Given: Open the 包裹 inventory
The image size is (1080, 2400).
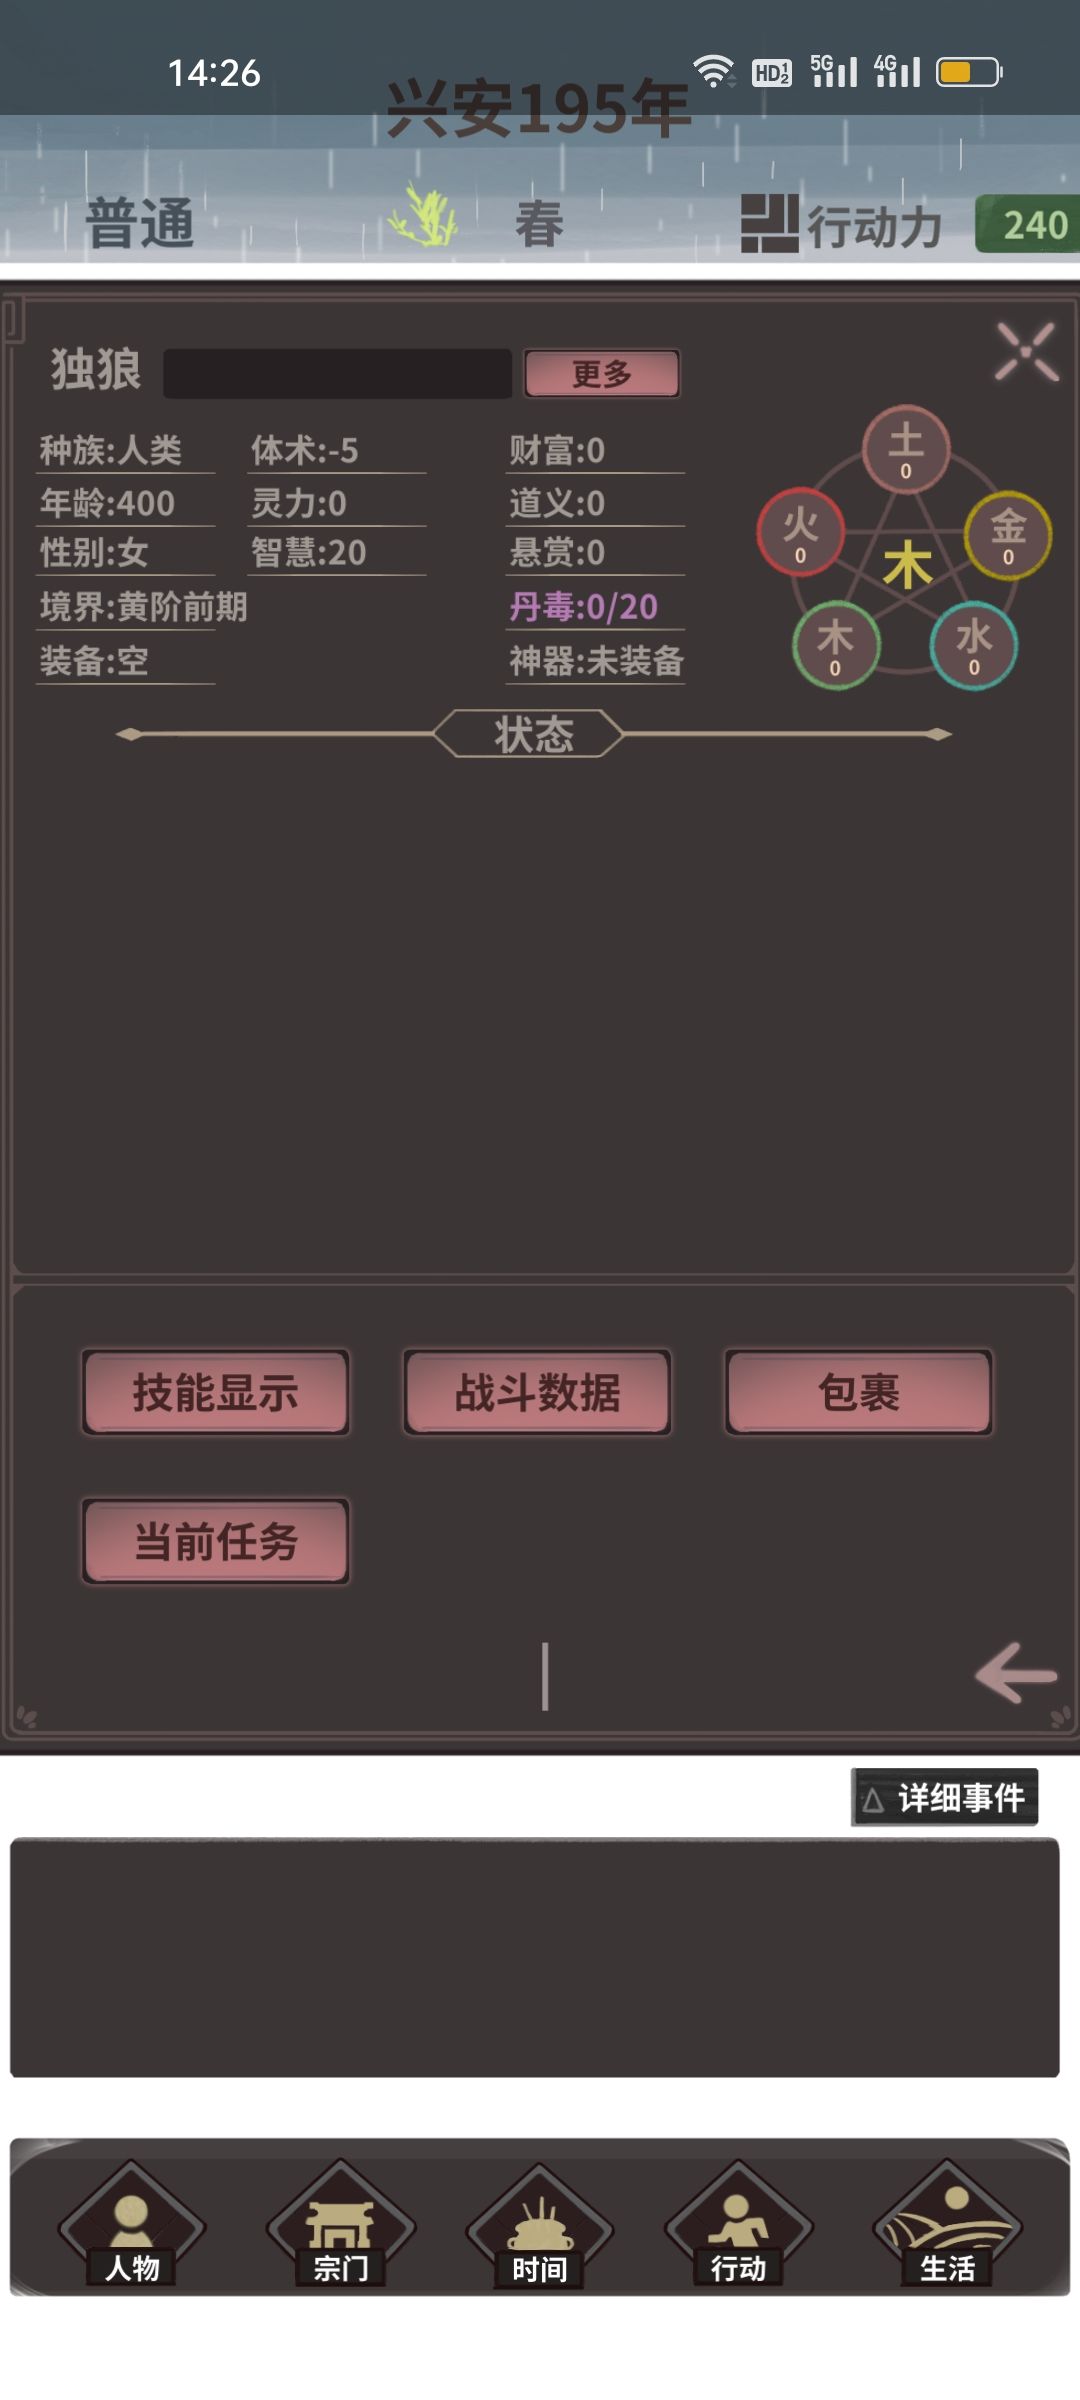Looking at the screenshot, I should tap(859, 1393).
